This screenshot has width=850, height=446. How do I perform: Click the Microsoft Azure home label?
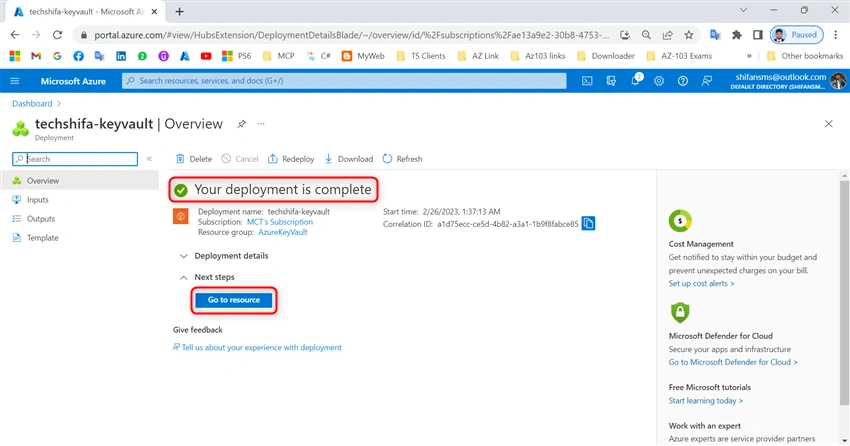tap(73, 81)
